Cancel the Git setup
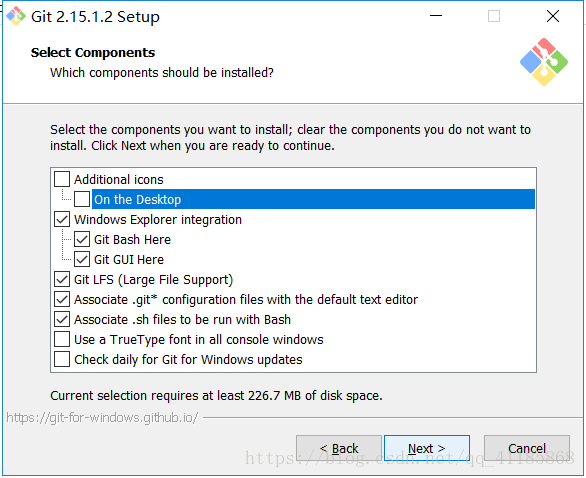 [x=527, y=448]
